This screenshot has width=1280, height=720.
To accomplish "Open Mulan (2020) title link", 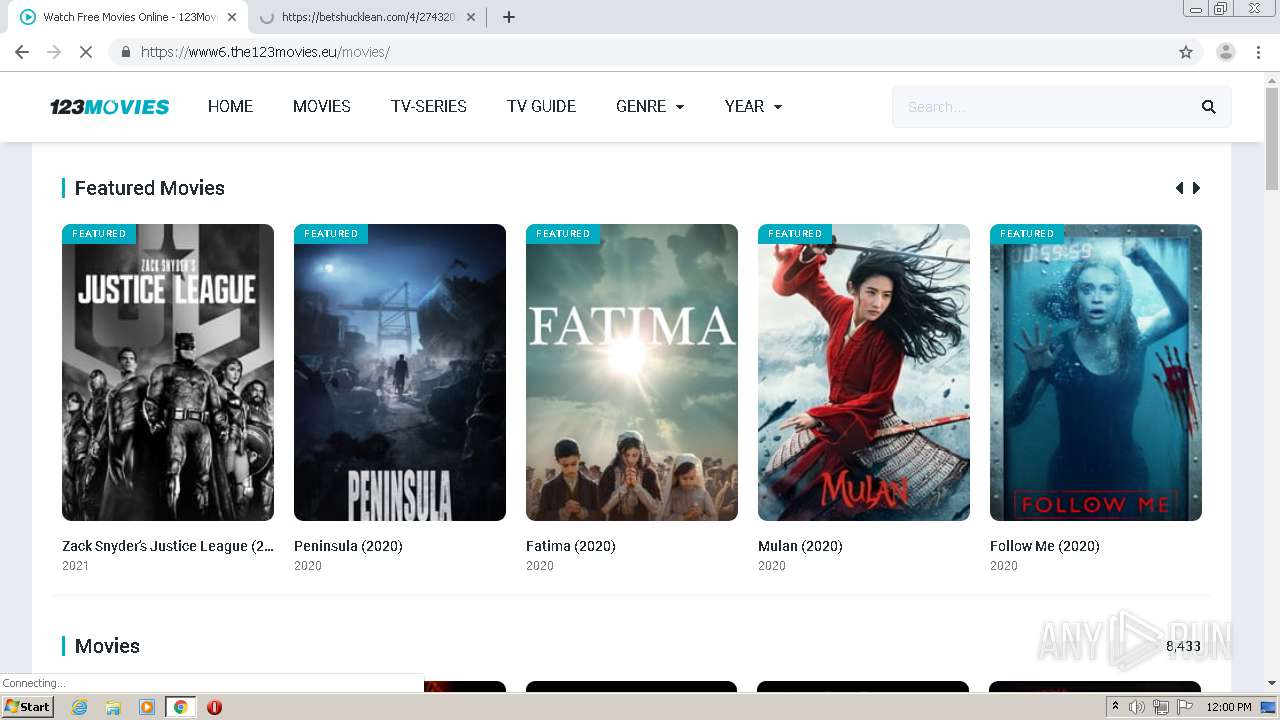I will 800,546.
